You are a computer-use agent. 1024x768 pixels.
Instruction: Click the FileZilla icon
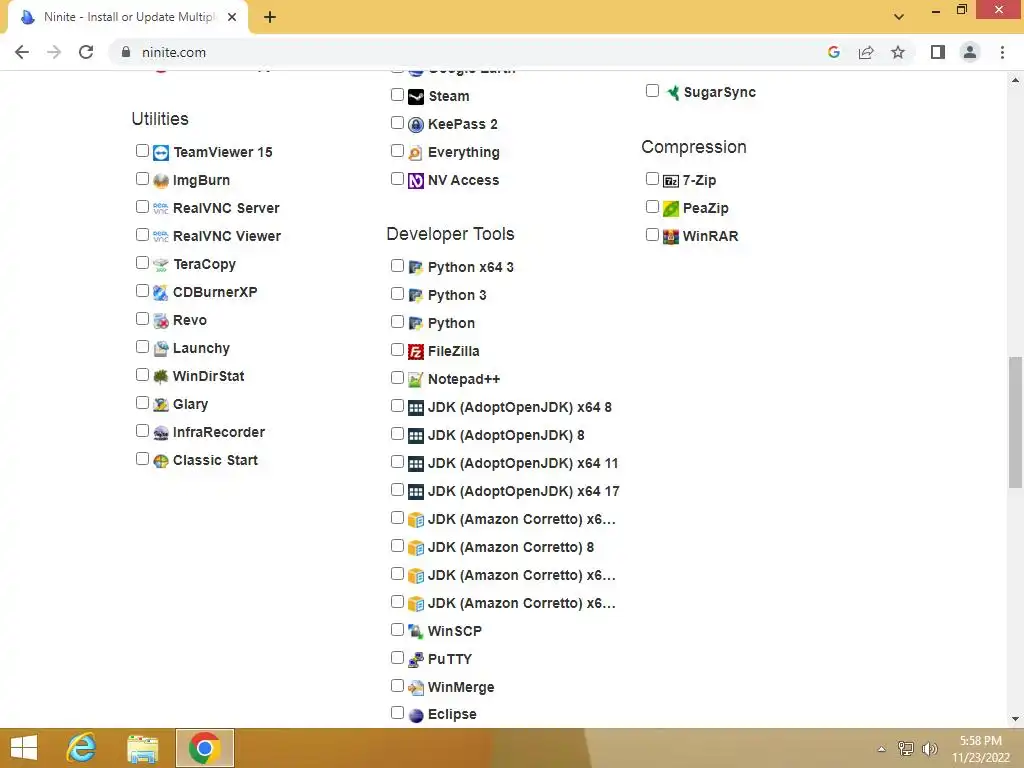click(x=416, y=352)
